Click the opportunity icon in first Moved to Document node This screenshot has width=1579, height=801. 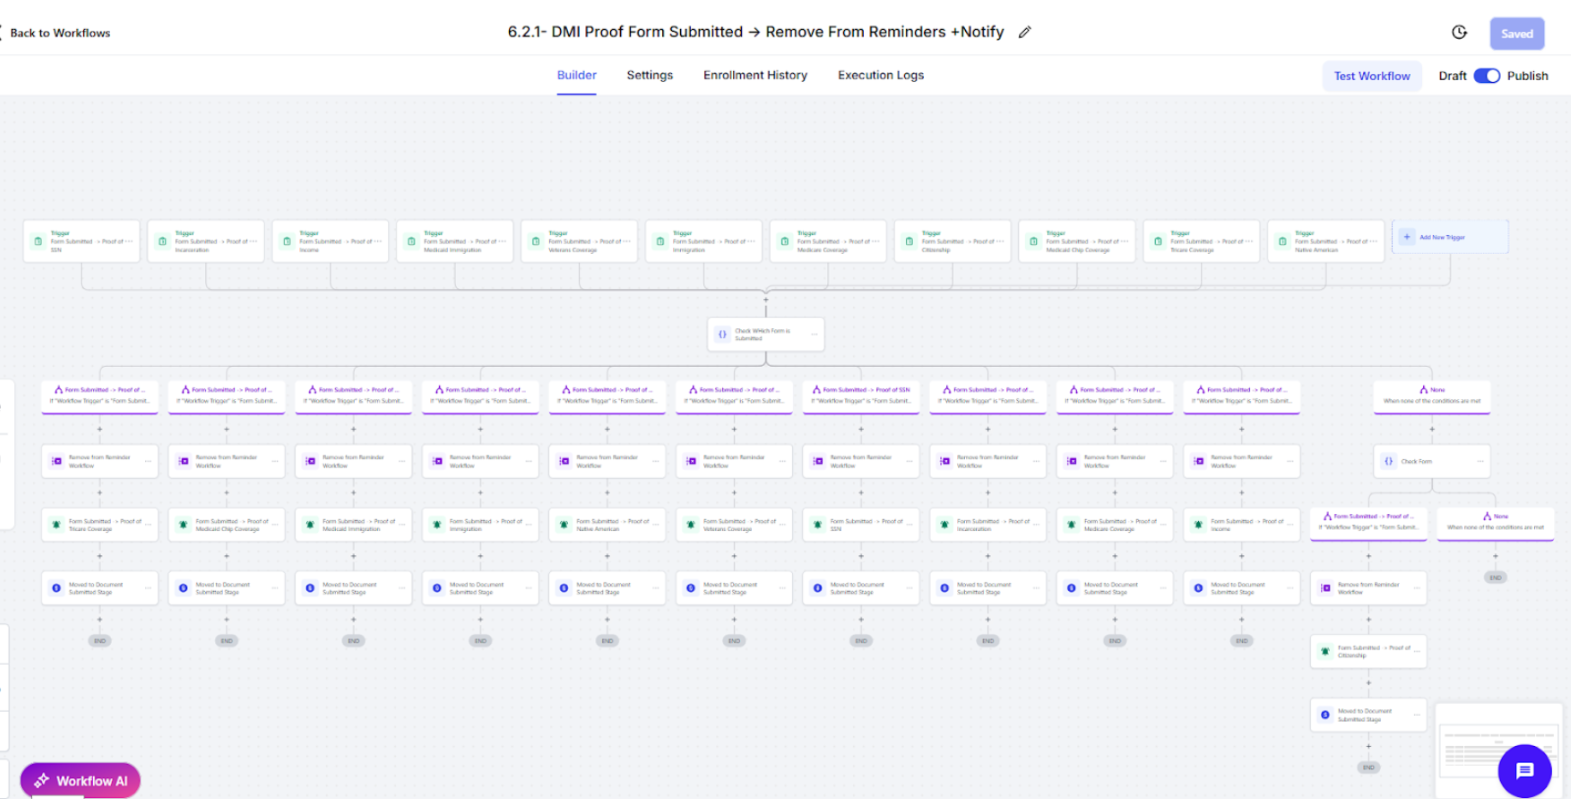click(x=57, y=590)
